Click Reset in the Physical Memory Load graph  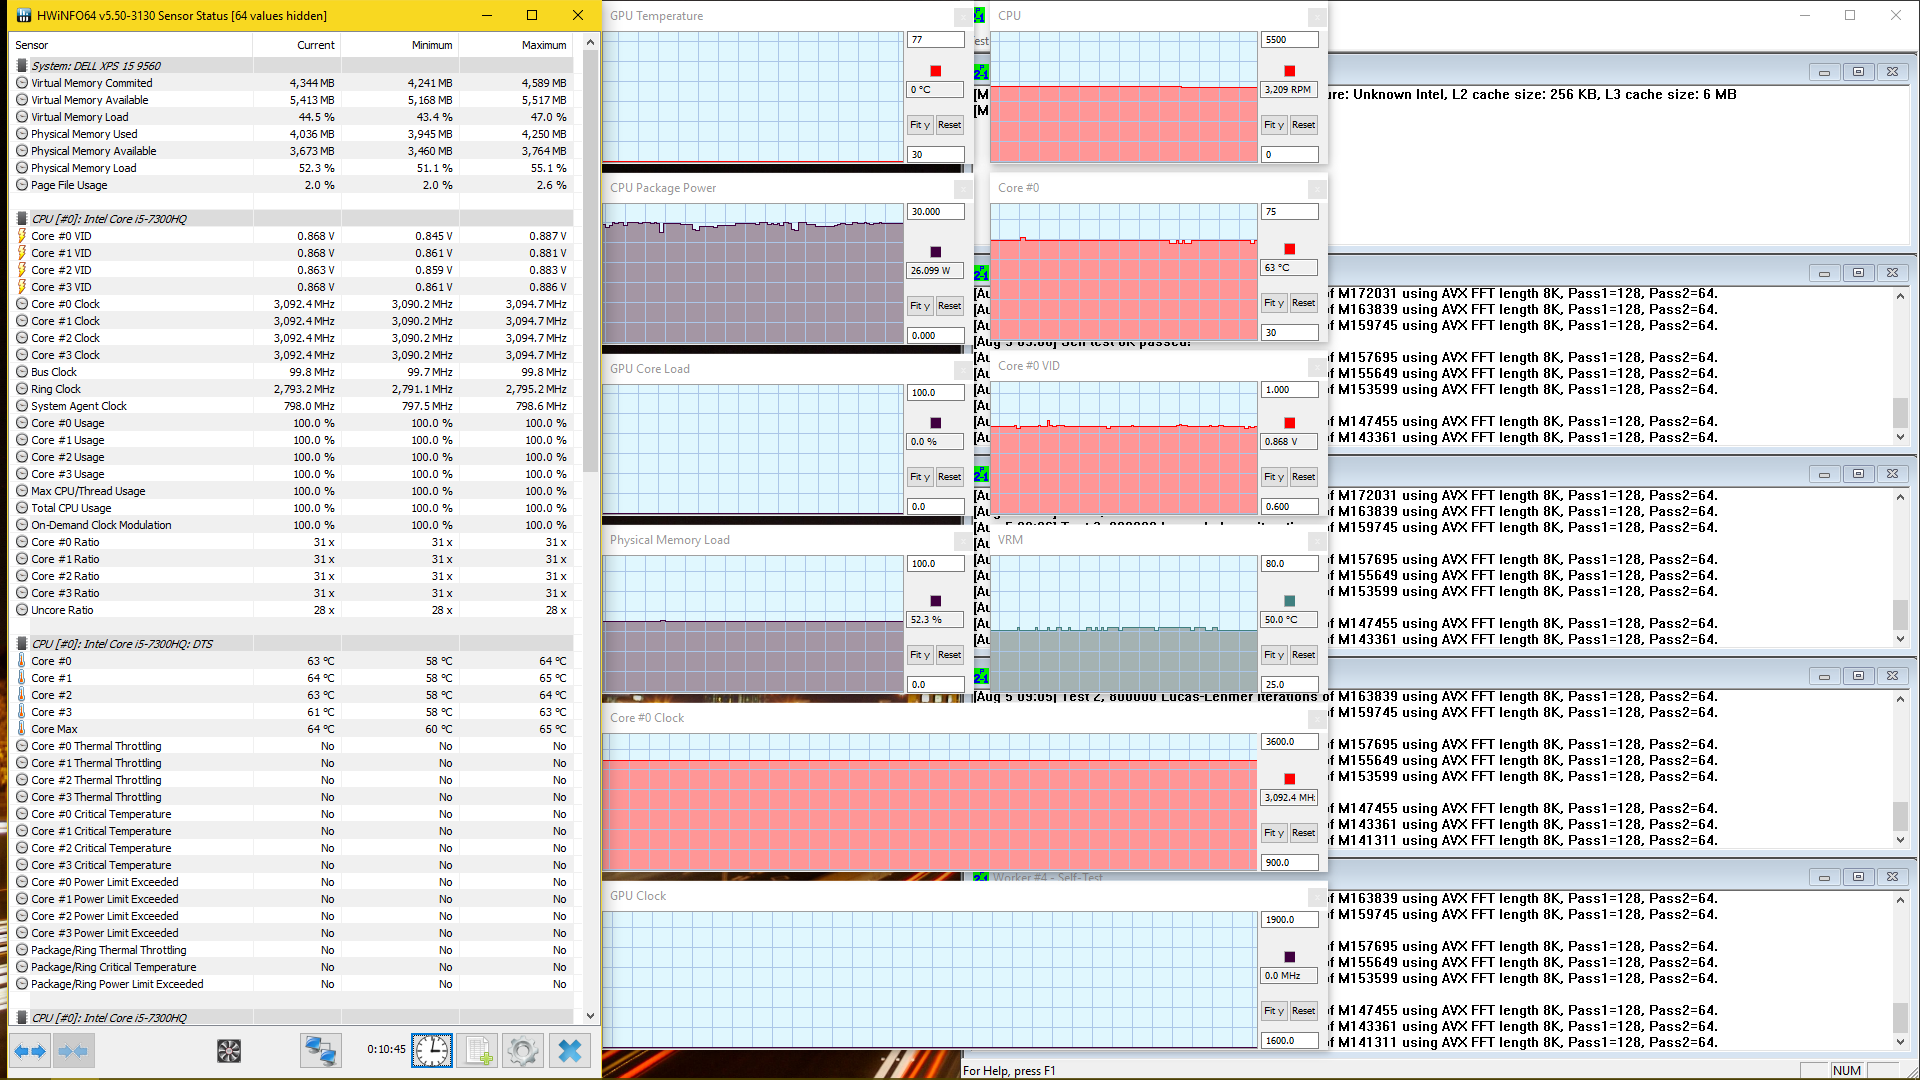pos(950,655)
